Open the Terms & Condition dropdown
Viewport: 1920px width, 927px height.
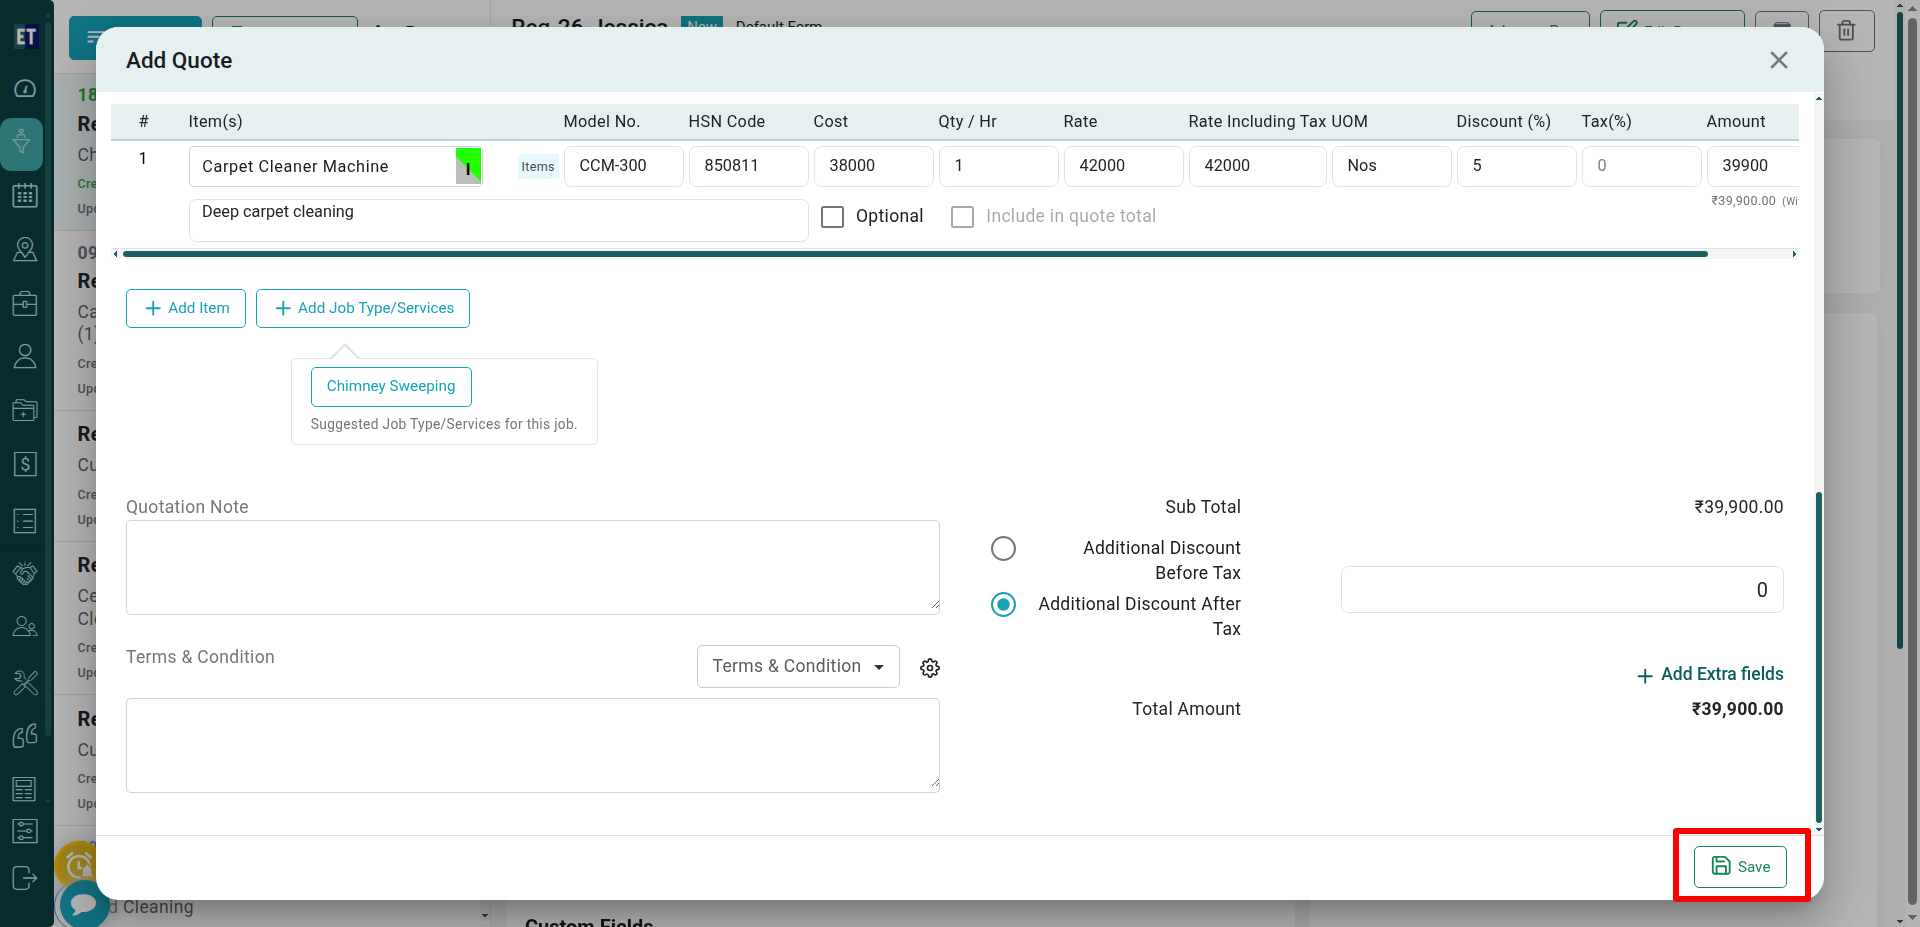797,667
